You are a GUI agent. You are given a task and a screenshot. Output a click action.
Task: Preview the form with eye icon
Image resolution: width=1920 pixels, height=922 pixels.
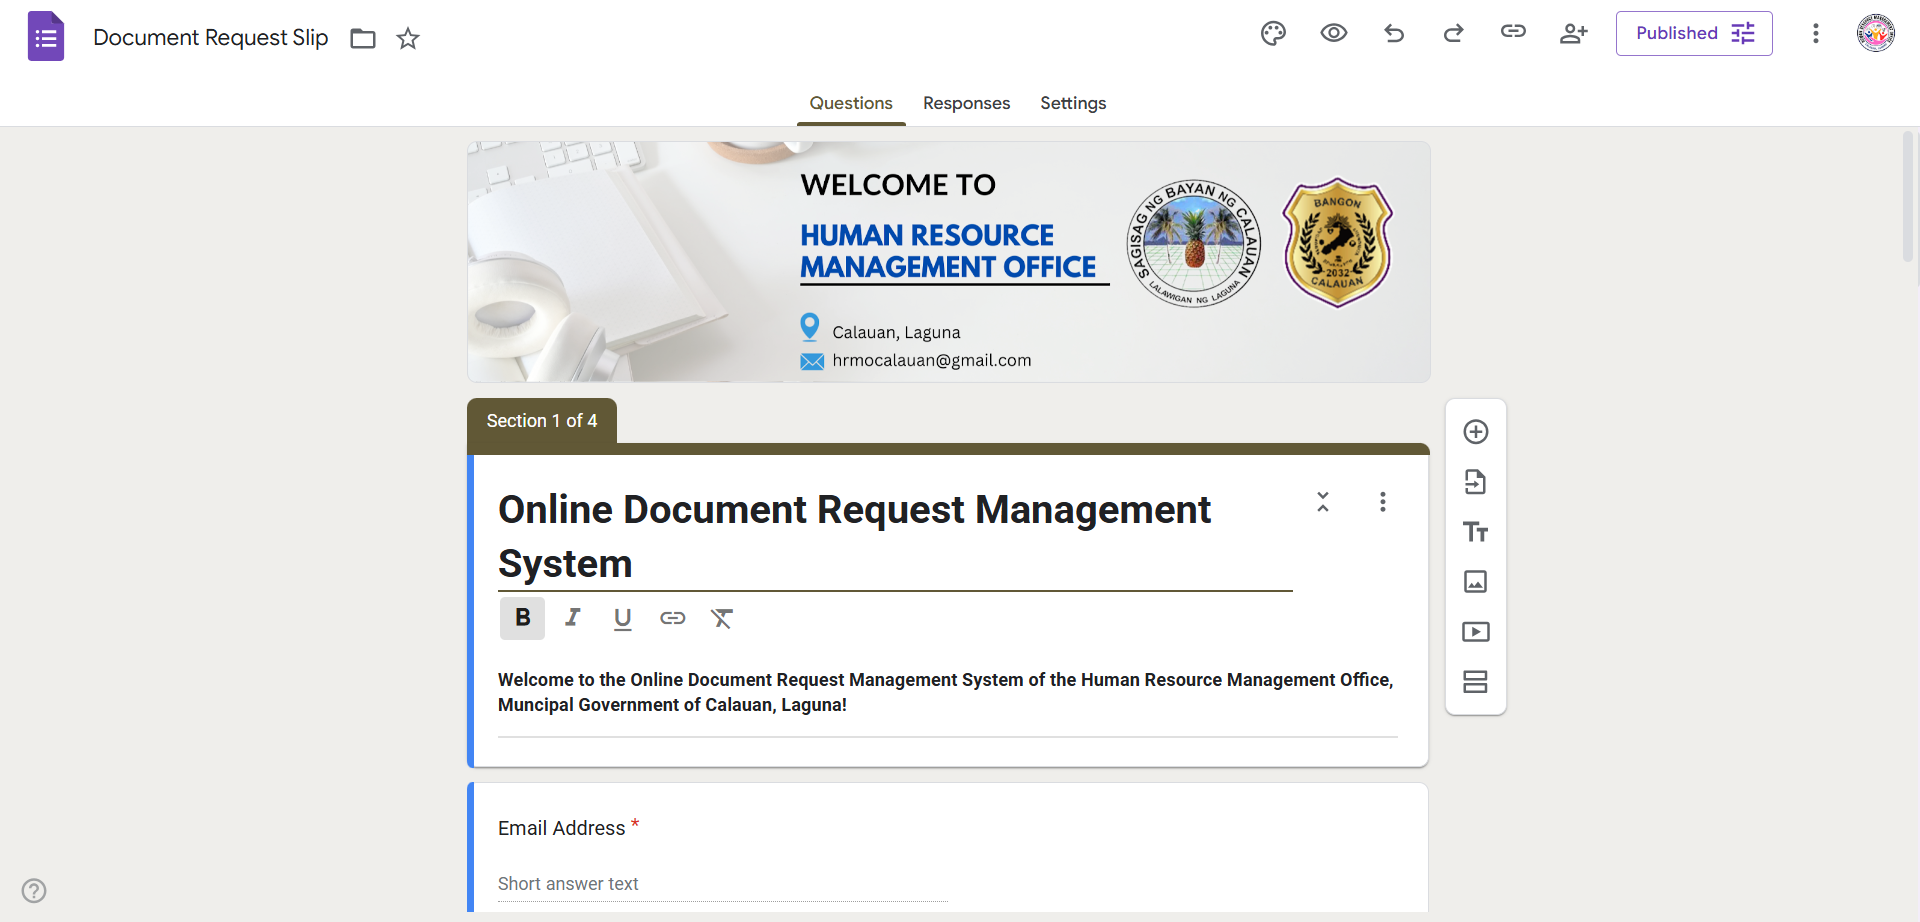[x=1333, y=33]
